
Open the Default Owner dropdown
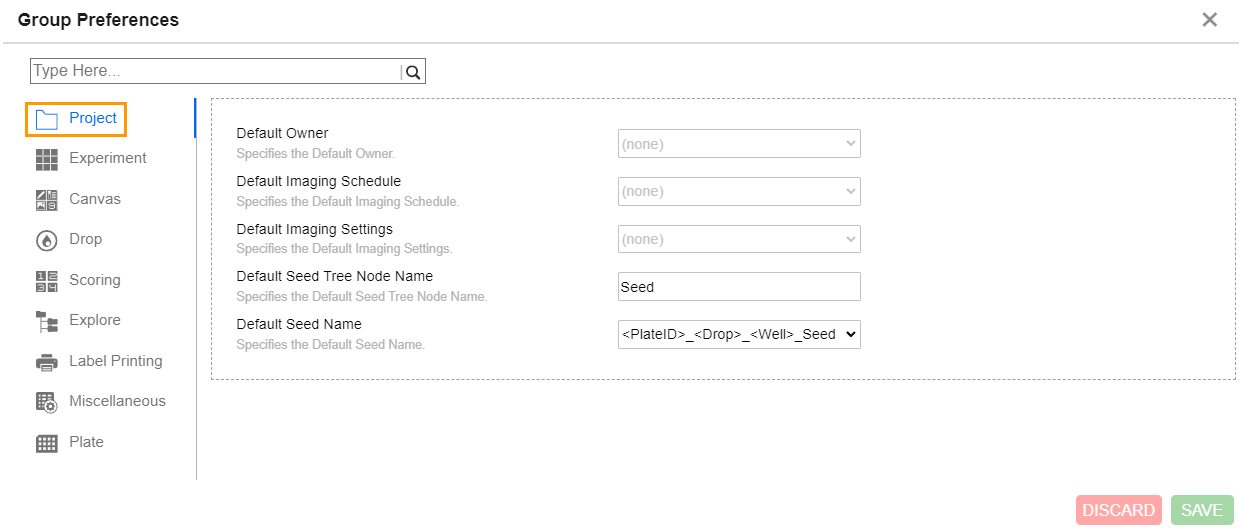pos(739,144)
